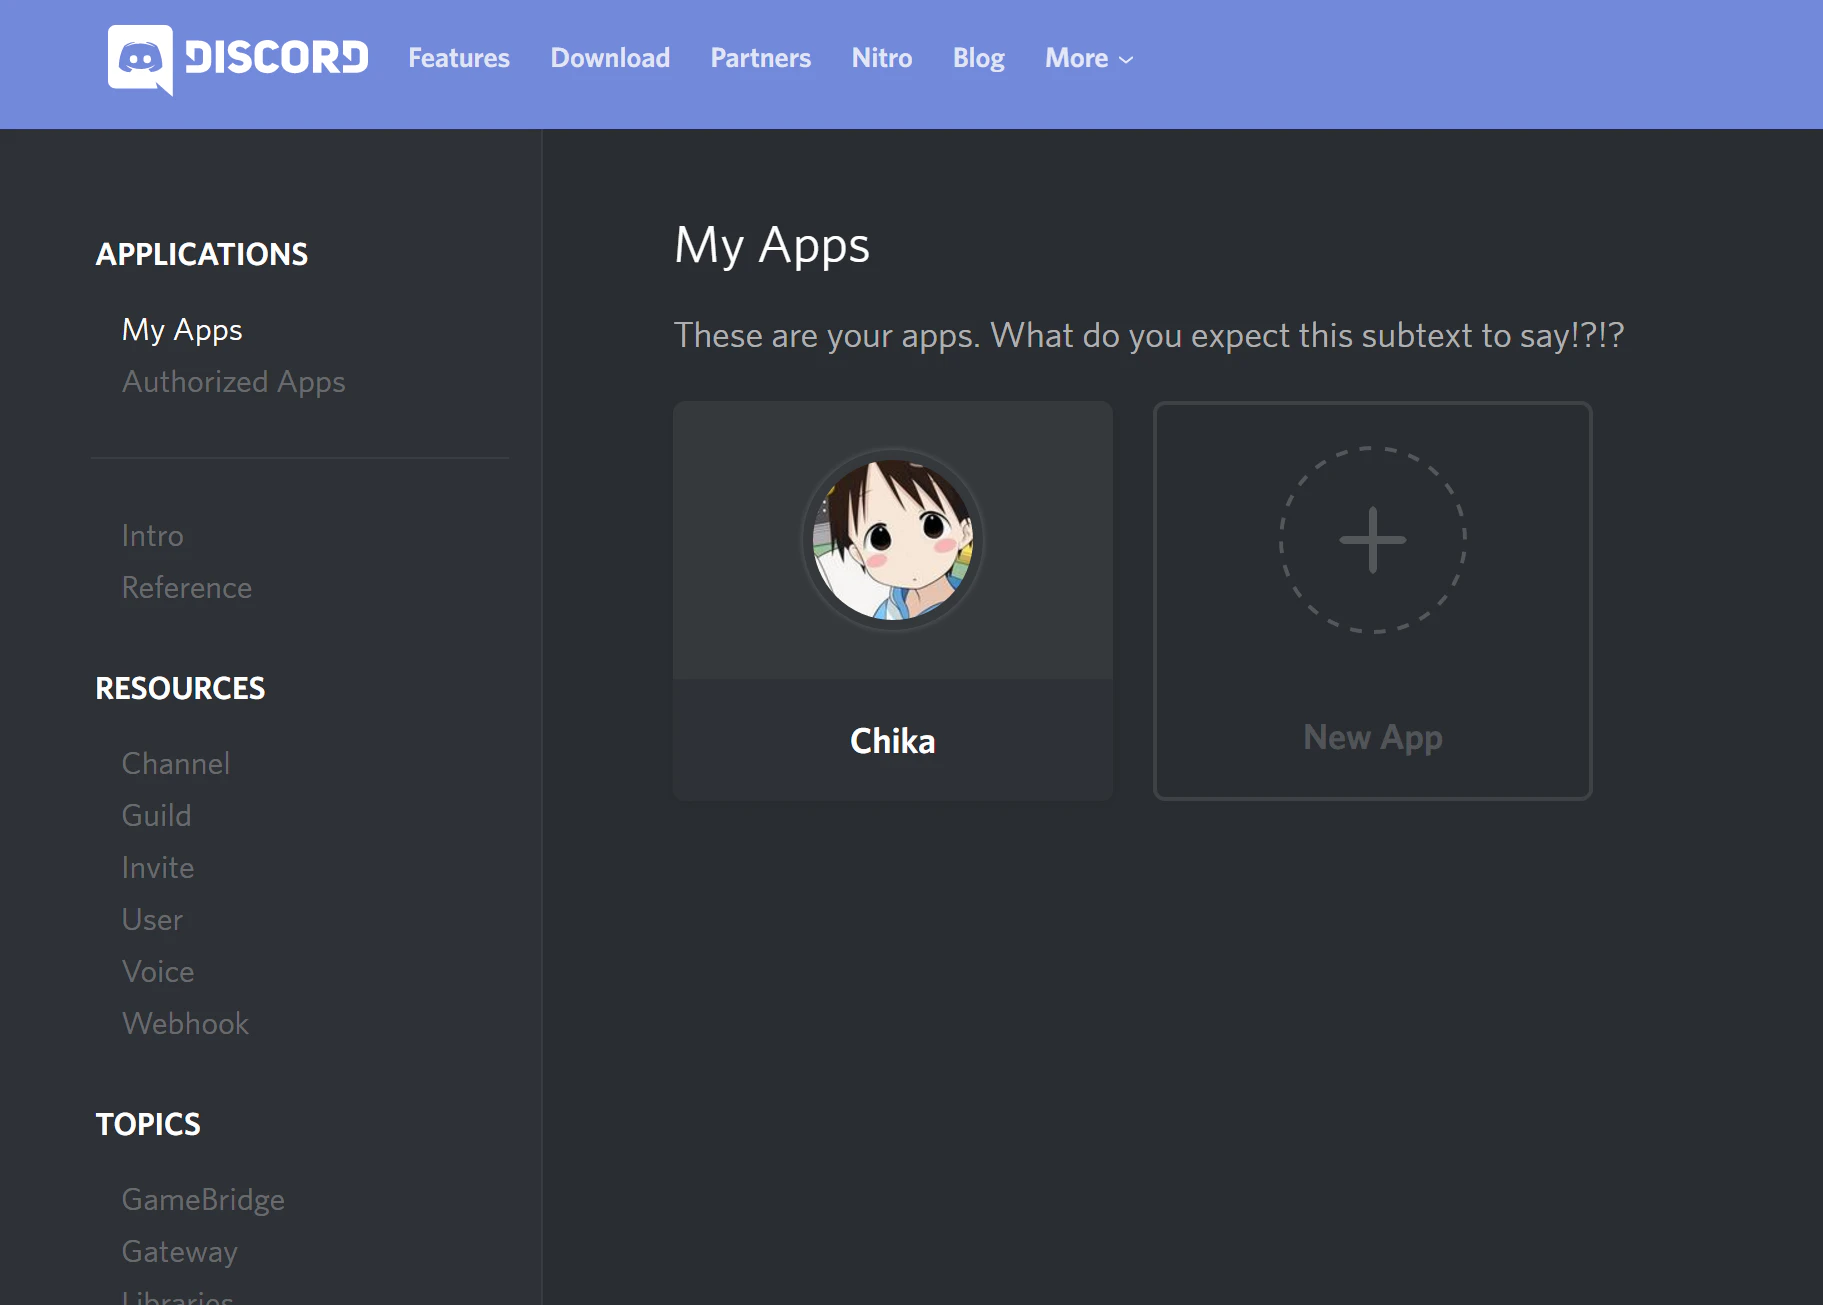The width and height of the screenshot is (1823, 1305).
Task: Click the 'These are your apps' subtext
Action: coord(1149,336)
